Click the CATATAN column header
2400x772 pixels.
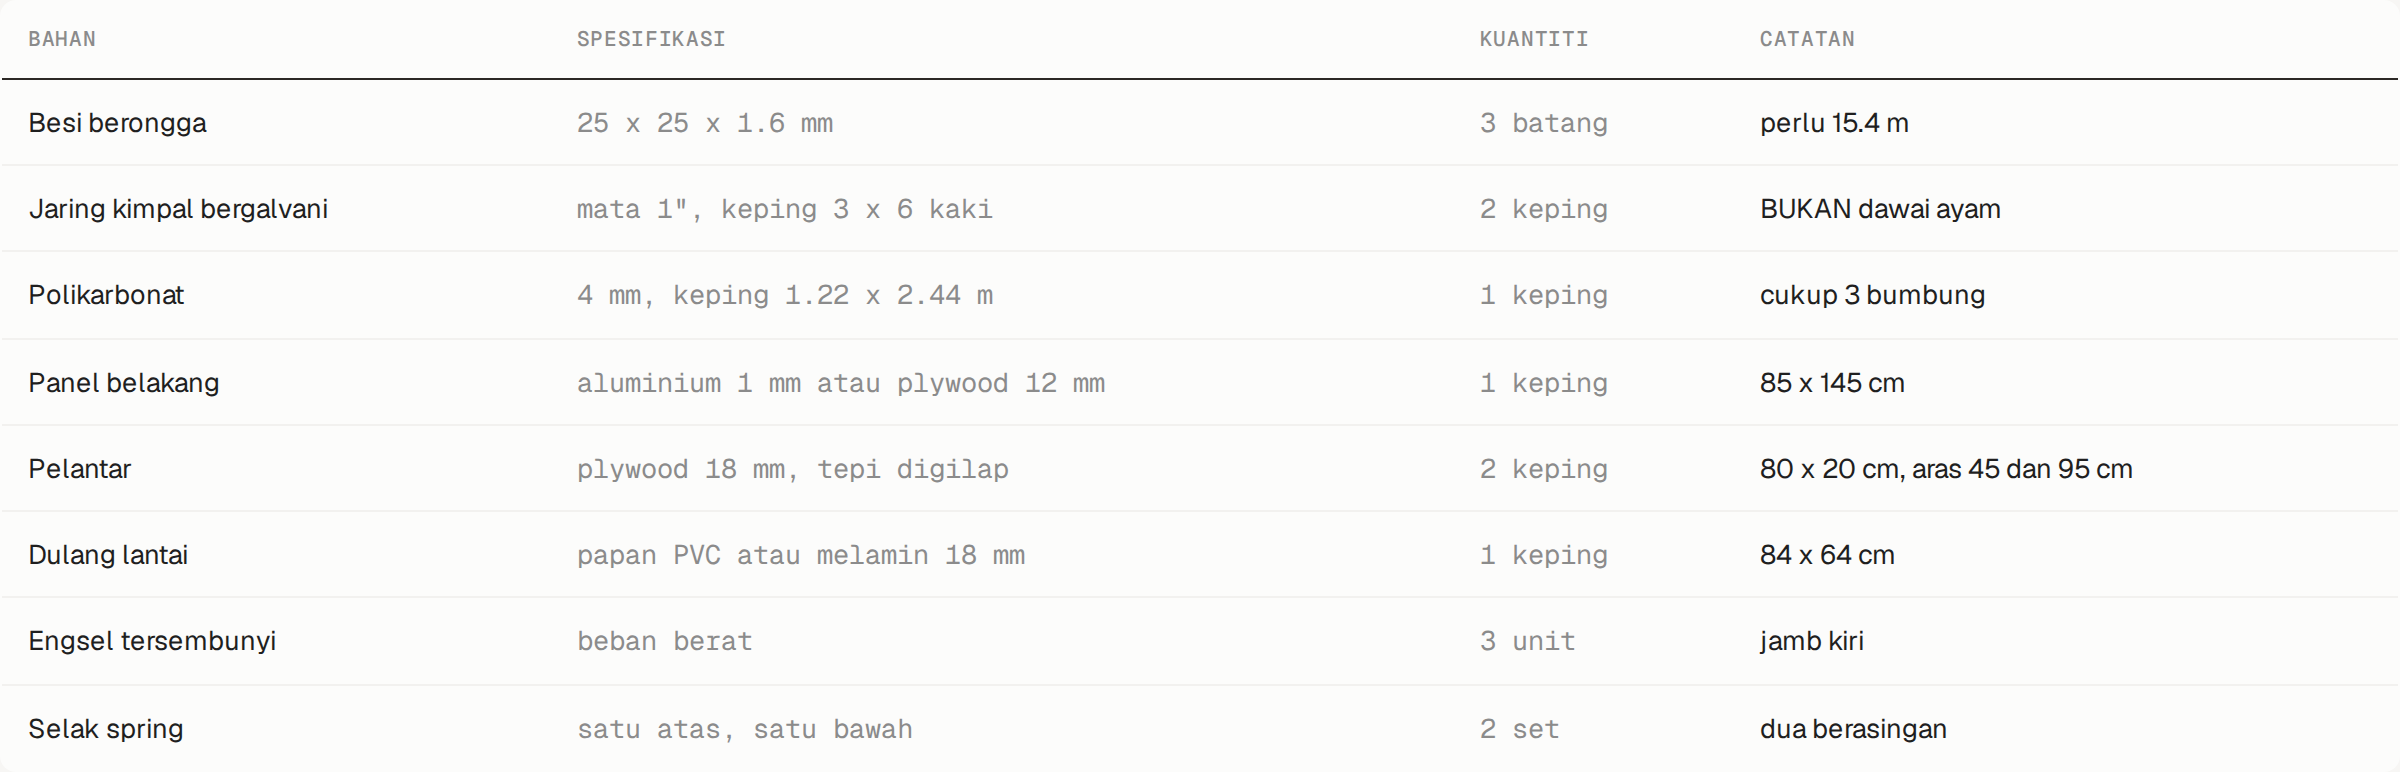point(1807,39)
